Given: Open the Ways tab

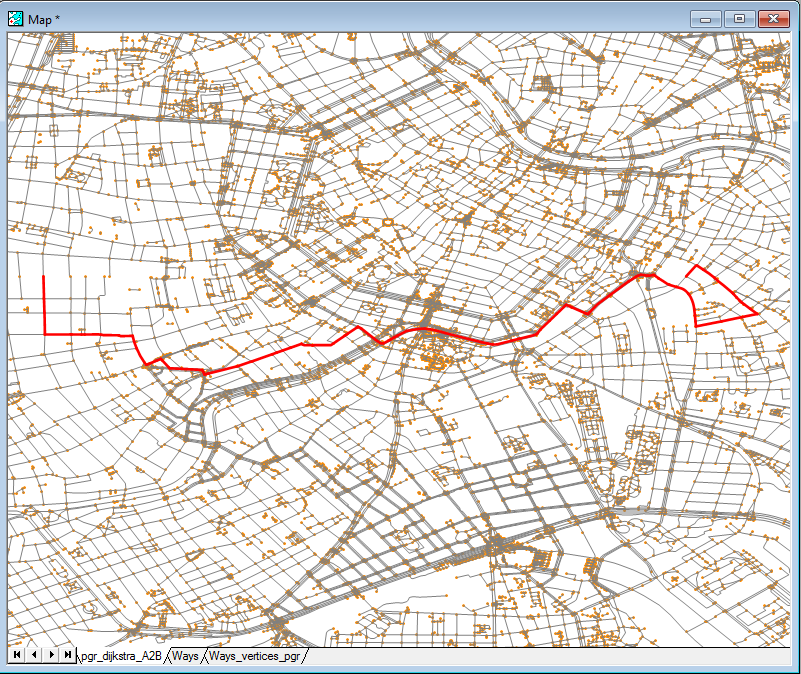Looking at the screenshot, I should click(185, 656).
